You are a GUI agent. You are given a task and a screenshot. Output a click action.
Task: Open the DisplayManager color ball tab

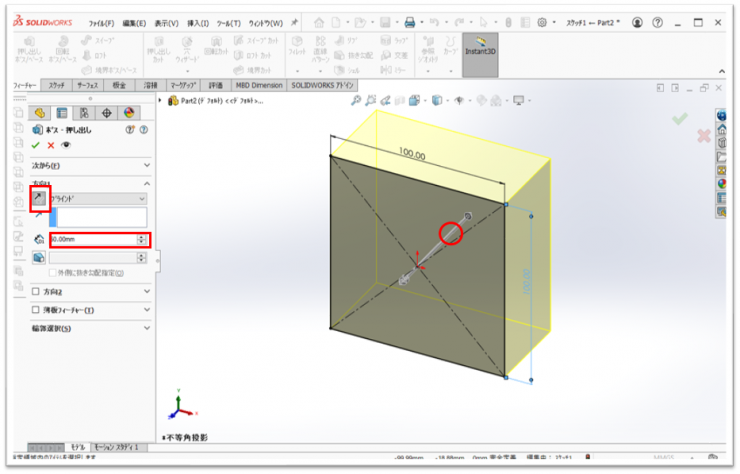[x=128, y=113]
